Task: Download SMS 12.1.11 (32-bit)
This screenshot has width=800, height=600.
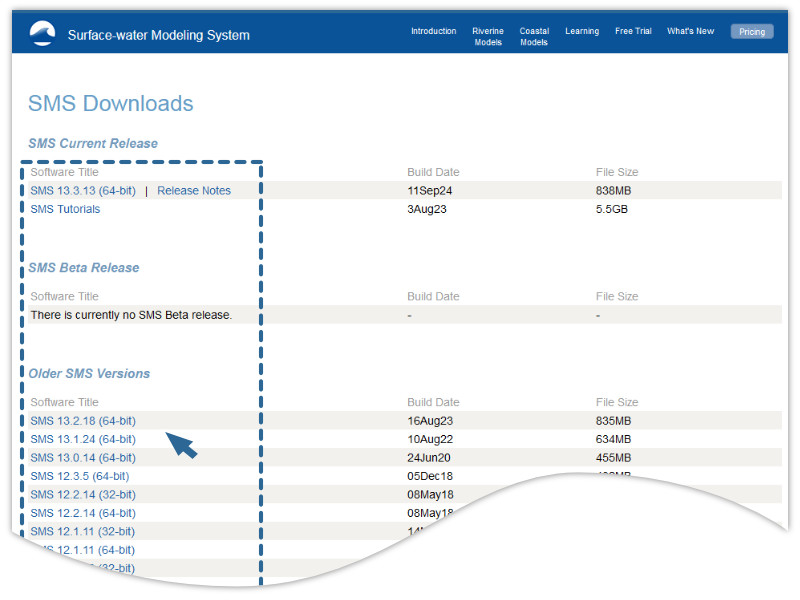Action: tap(83, 532)
